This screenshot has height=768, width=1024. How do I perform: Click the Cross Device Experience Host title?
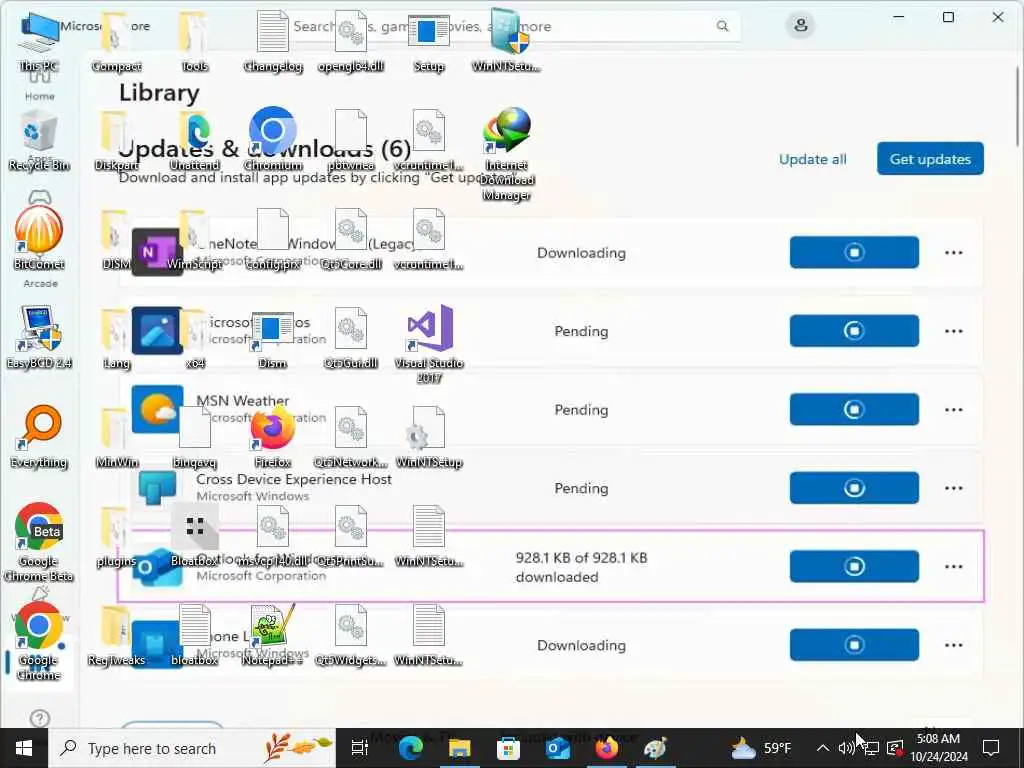pyautogui.click(x=294, y=479)
